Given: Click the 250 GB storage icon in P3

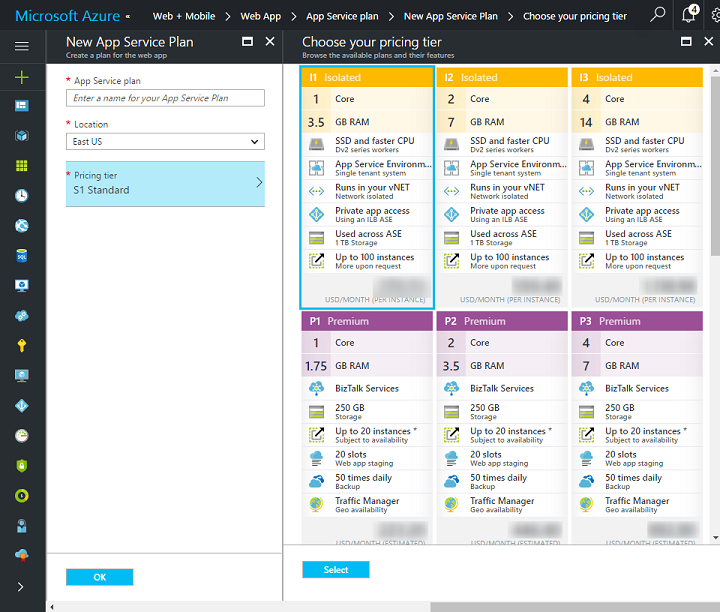Looking at the screenshot, I should pyautogui.click(x=586, y=412).
